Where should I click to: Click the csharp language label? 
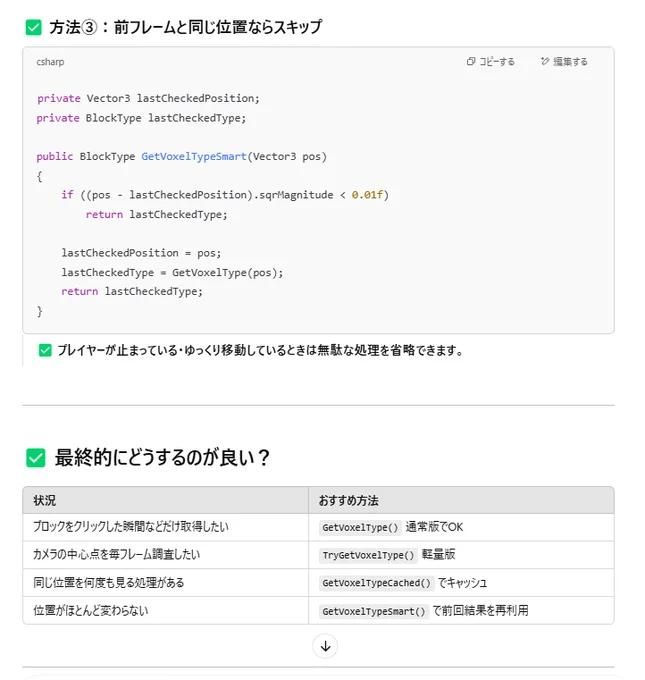50,62
